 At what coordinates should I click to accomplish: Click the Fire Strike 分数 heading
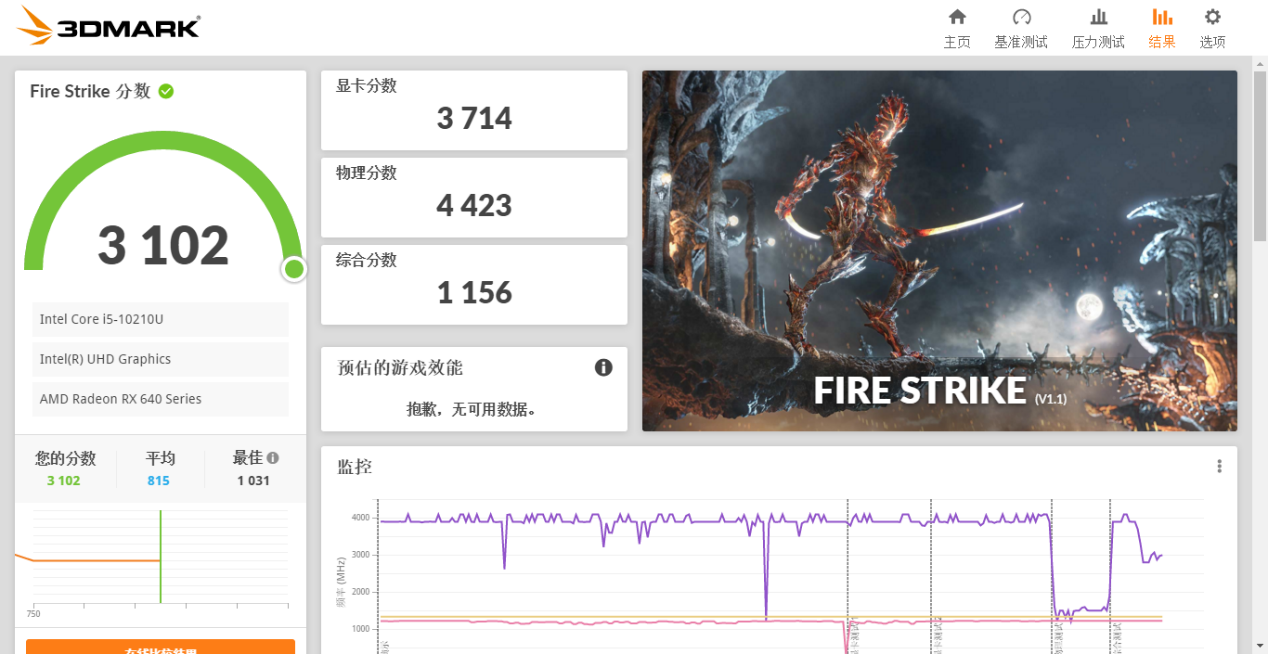coord(90,91)
